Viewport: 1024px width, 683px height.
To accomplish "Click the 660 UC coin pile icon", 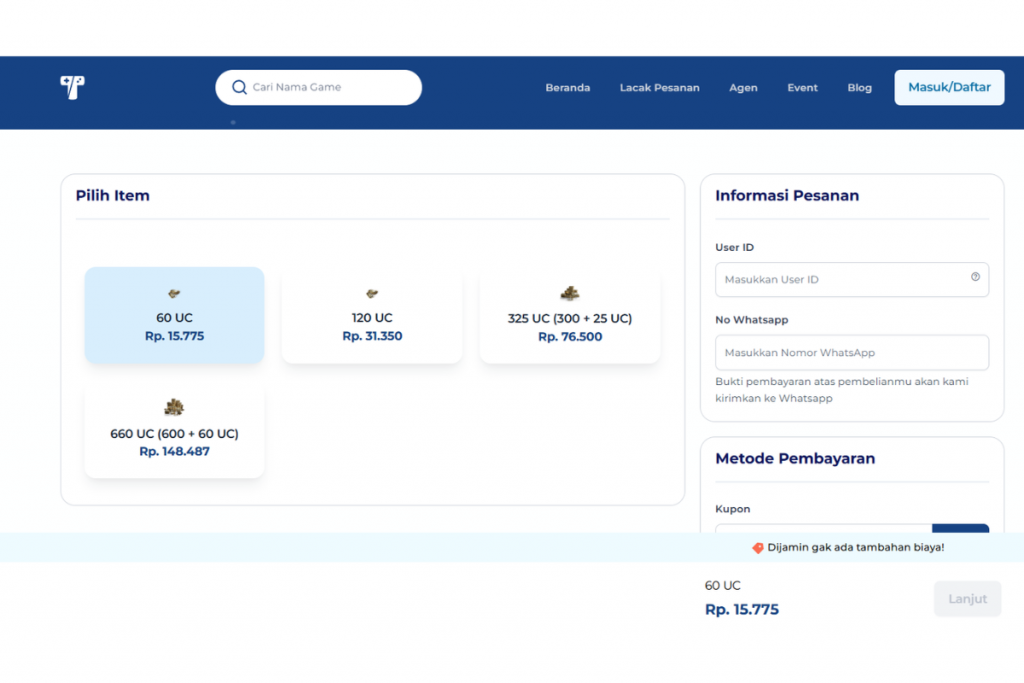I will 174,407.
